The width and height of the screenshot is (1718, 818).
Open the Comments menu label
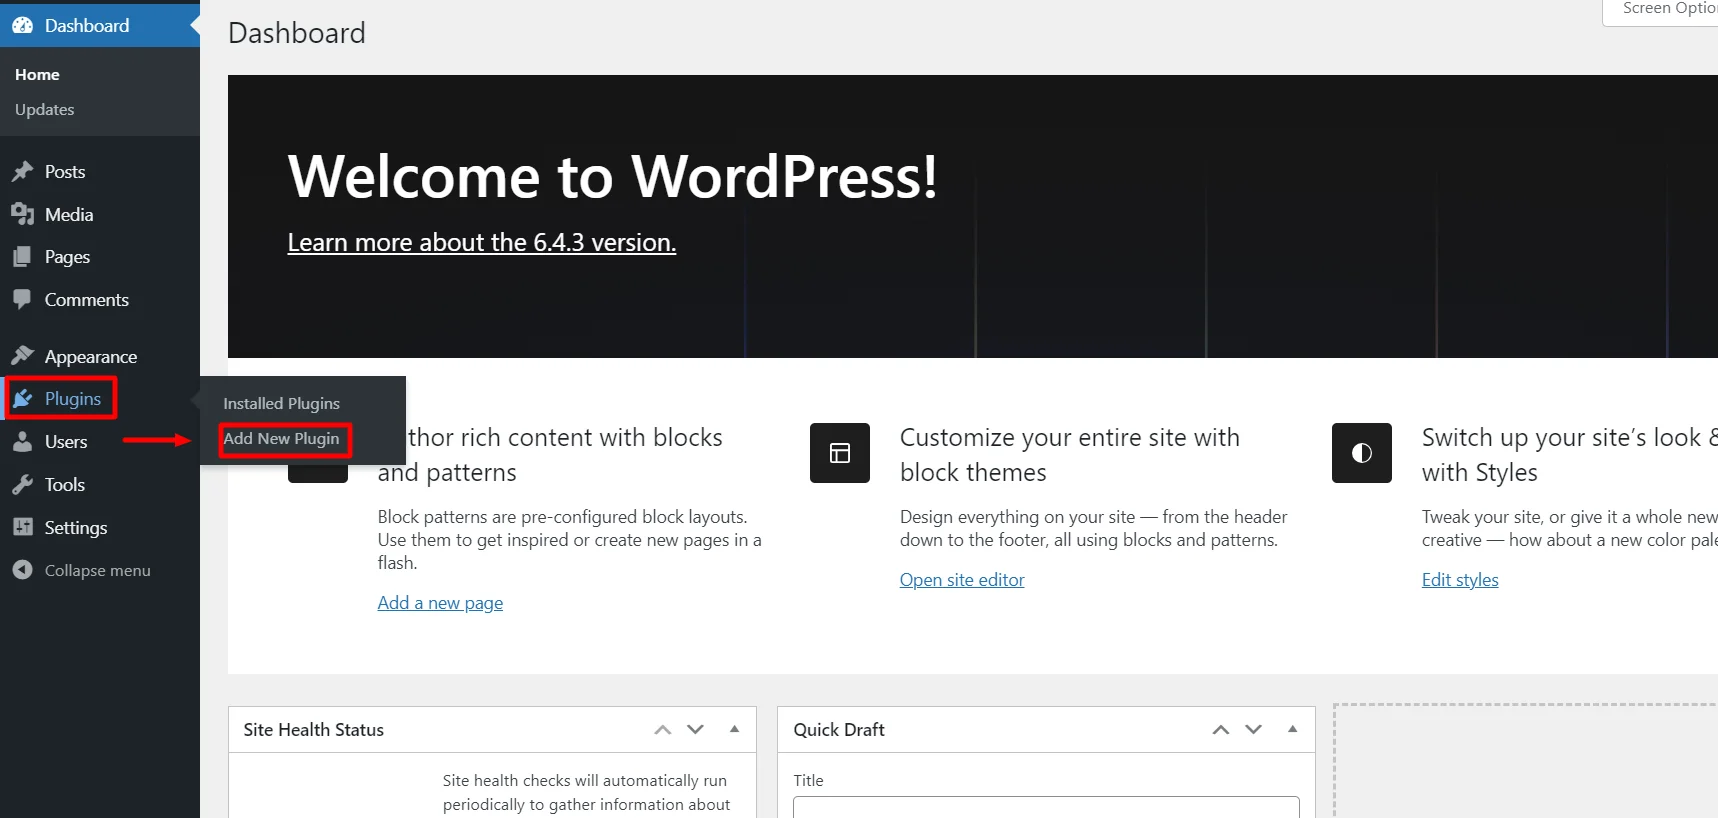87,300
